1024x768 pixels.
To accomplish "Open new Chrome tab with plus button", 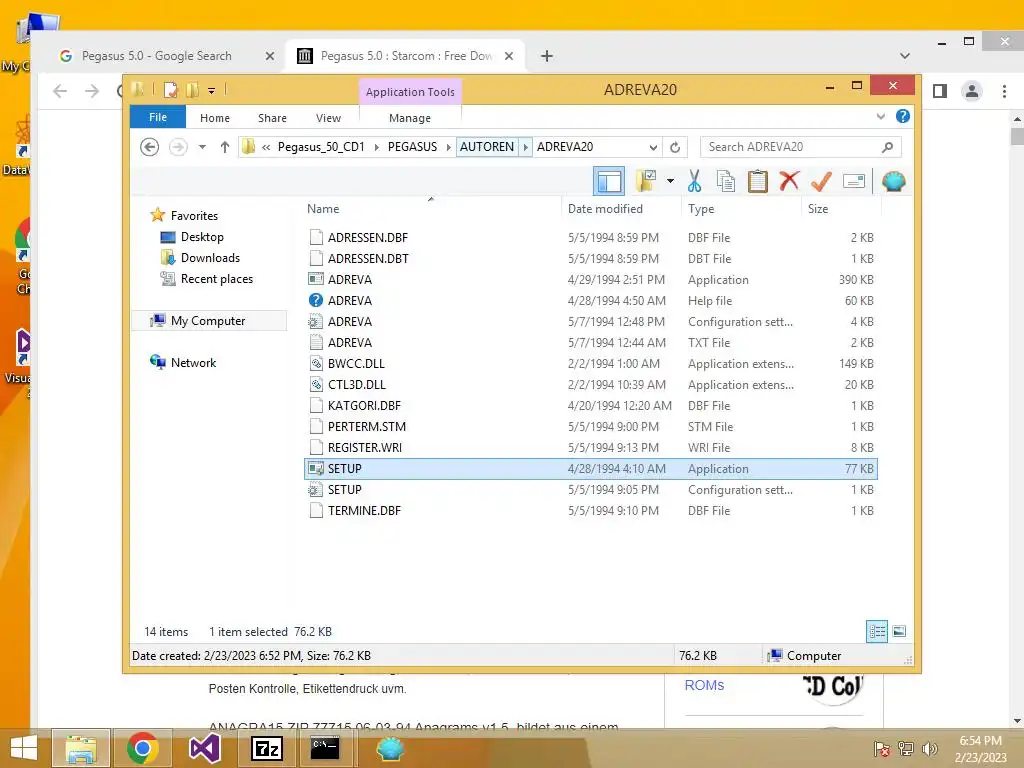I will [547, 56].
